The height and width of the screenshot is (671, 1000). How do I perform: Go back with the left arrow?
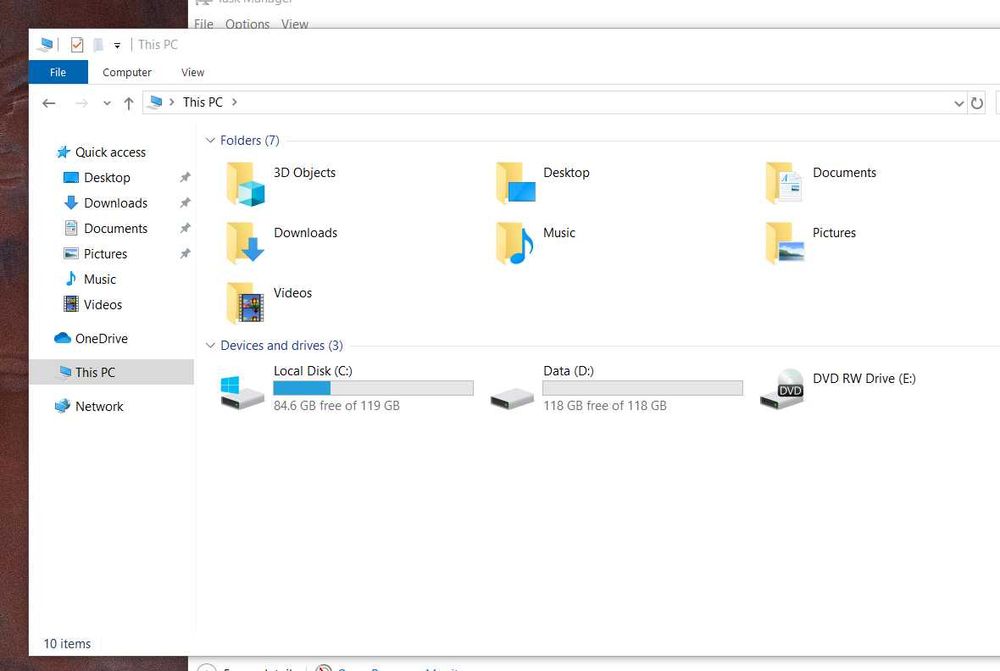(x=48, y=103)
